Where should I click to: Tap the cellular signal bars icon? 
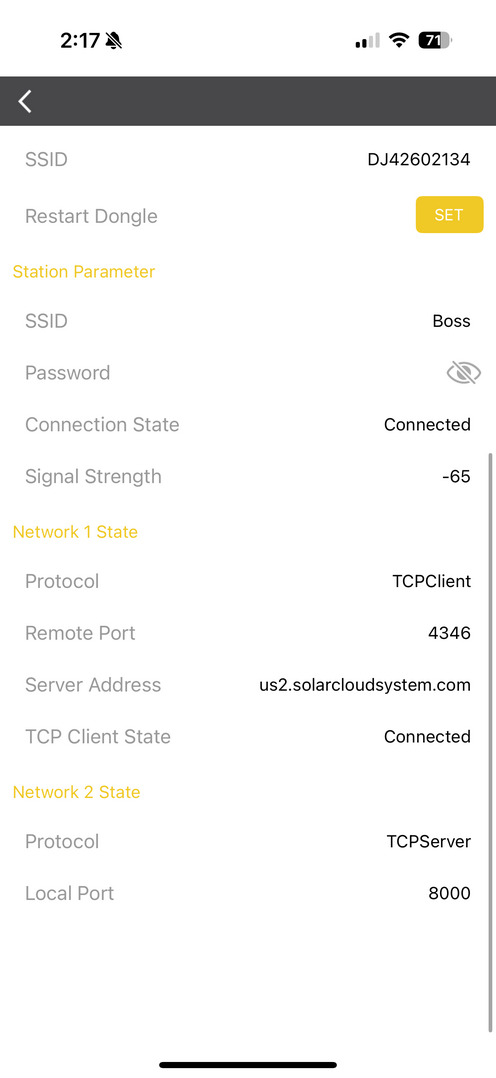click(x=367, y=41)
